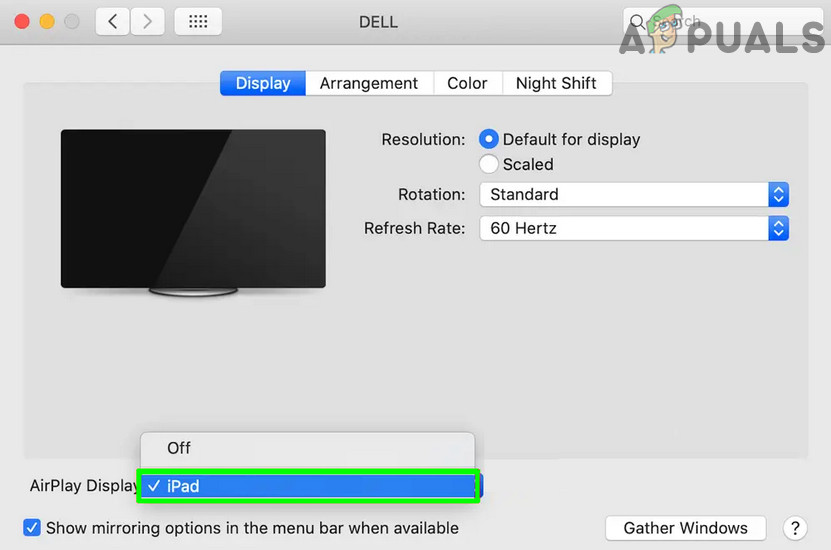Choose the Scaled resolution option
Viewport: 831px width, 550px height.
pyautogui.click(x=489, y=164)
